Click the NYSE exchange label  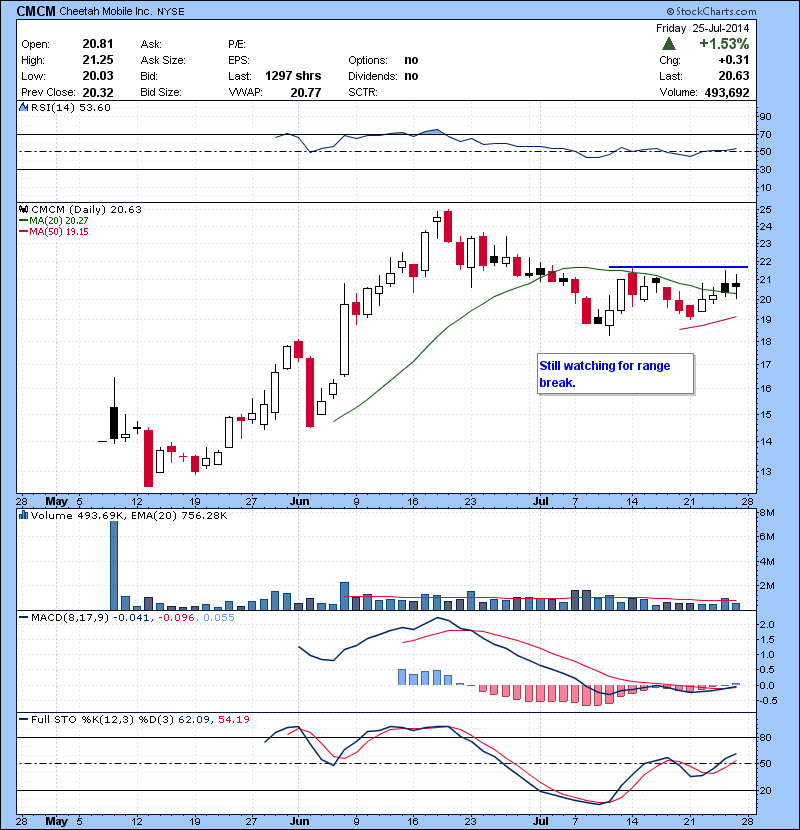click(170, 12)
